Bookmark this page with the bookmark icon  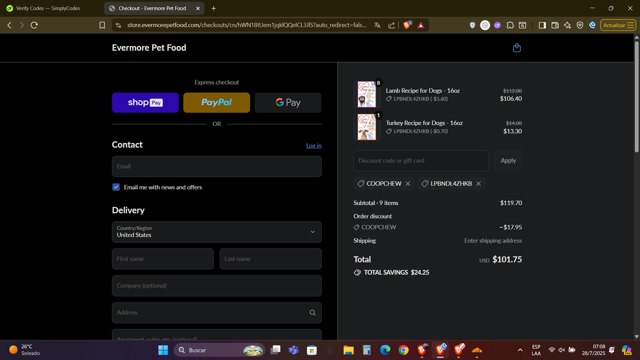coord(102,25)
